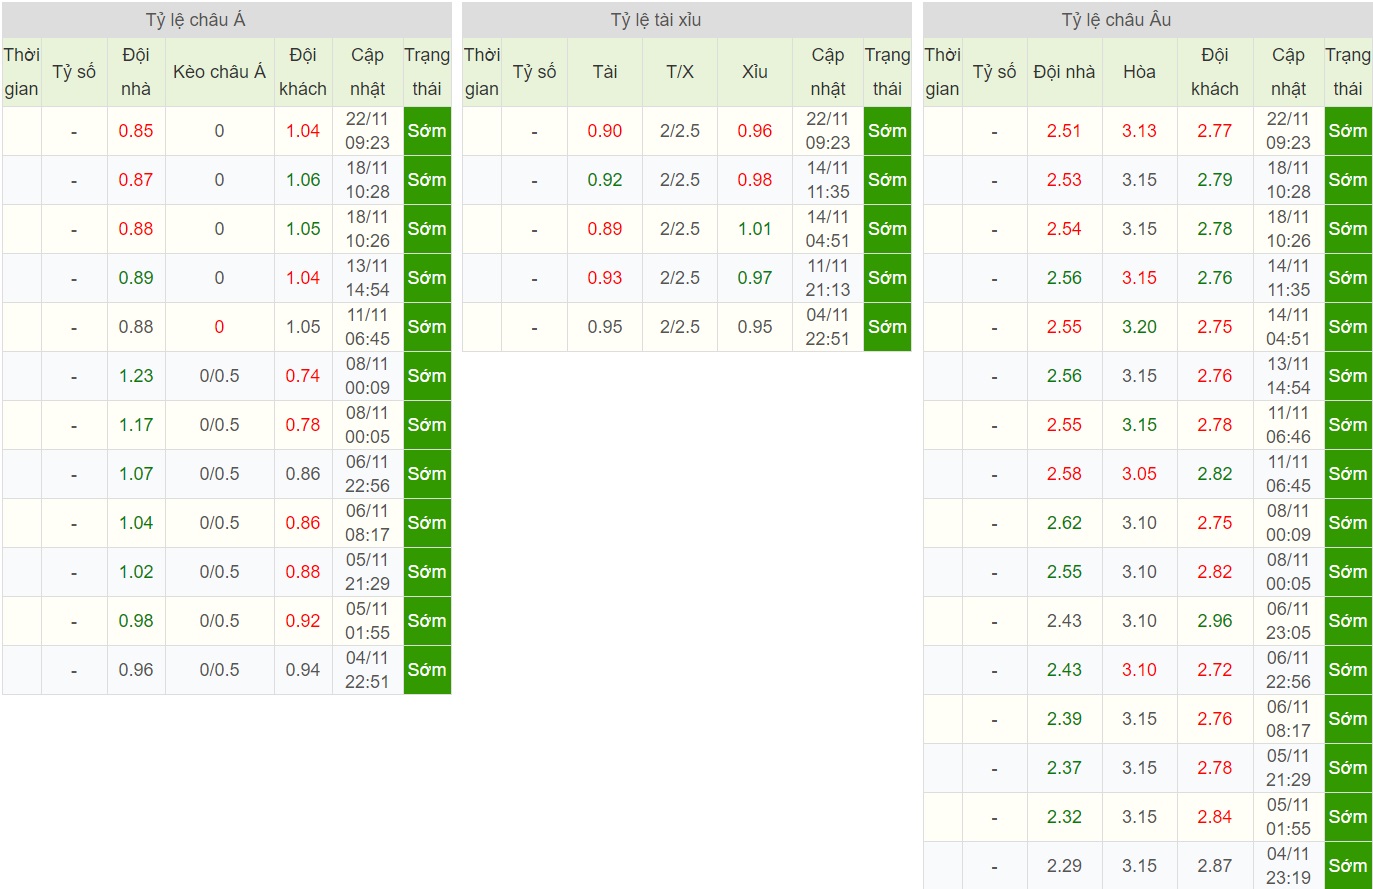Click the 'Tỷ lệ châu Âu' table title
1373x889 pixels.
1116,20
